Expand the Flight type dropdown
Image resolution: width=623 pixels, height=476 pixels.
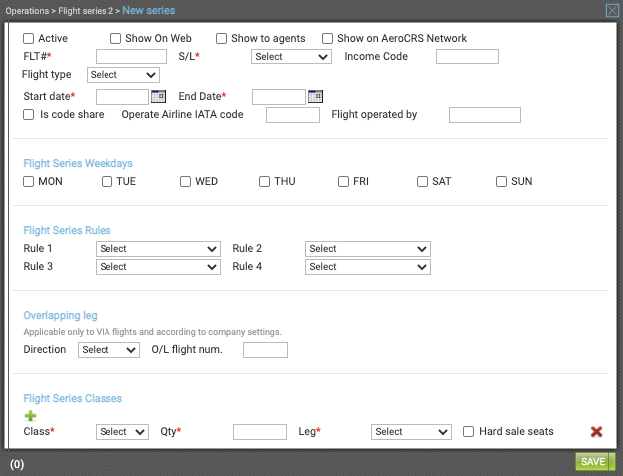coord(123,75)
